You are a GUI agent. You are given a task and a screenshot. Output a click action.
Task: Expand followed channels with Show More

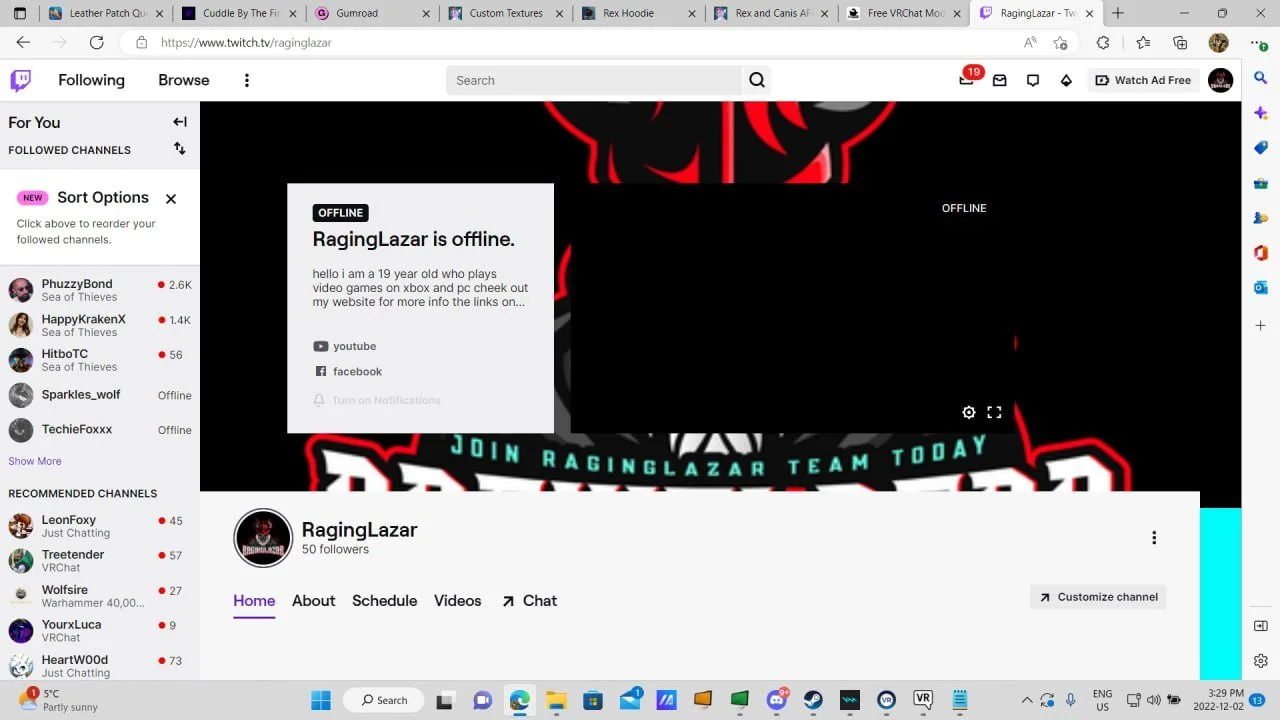(35, 461)
